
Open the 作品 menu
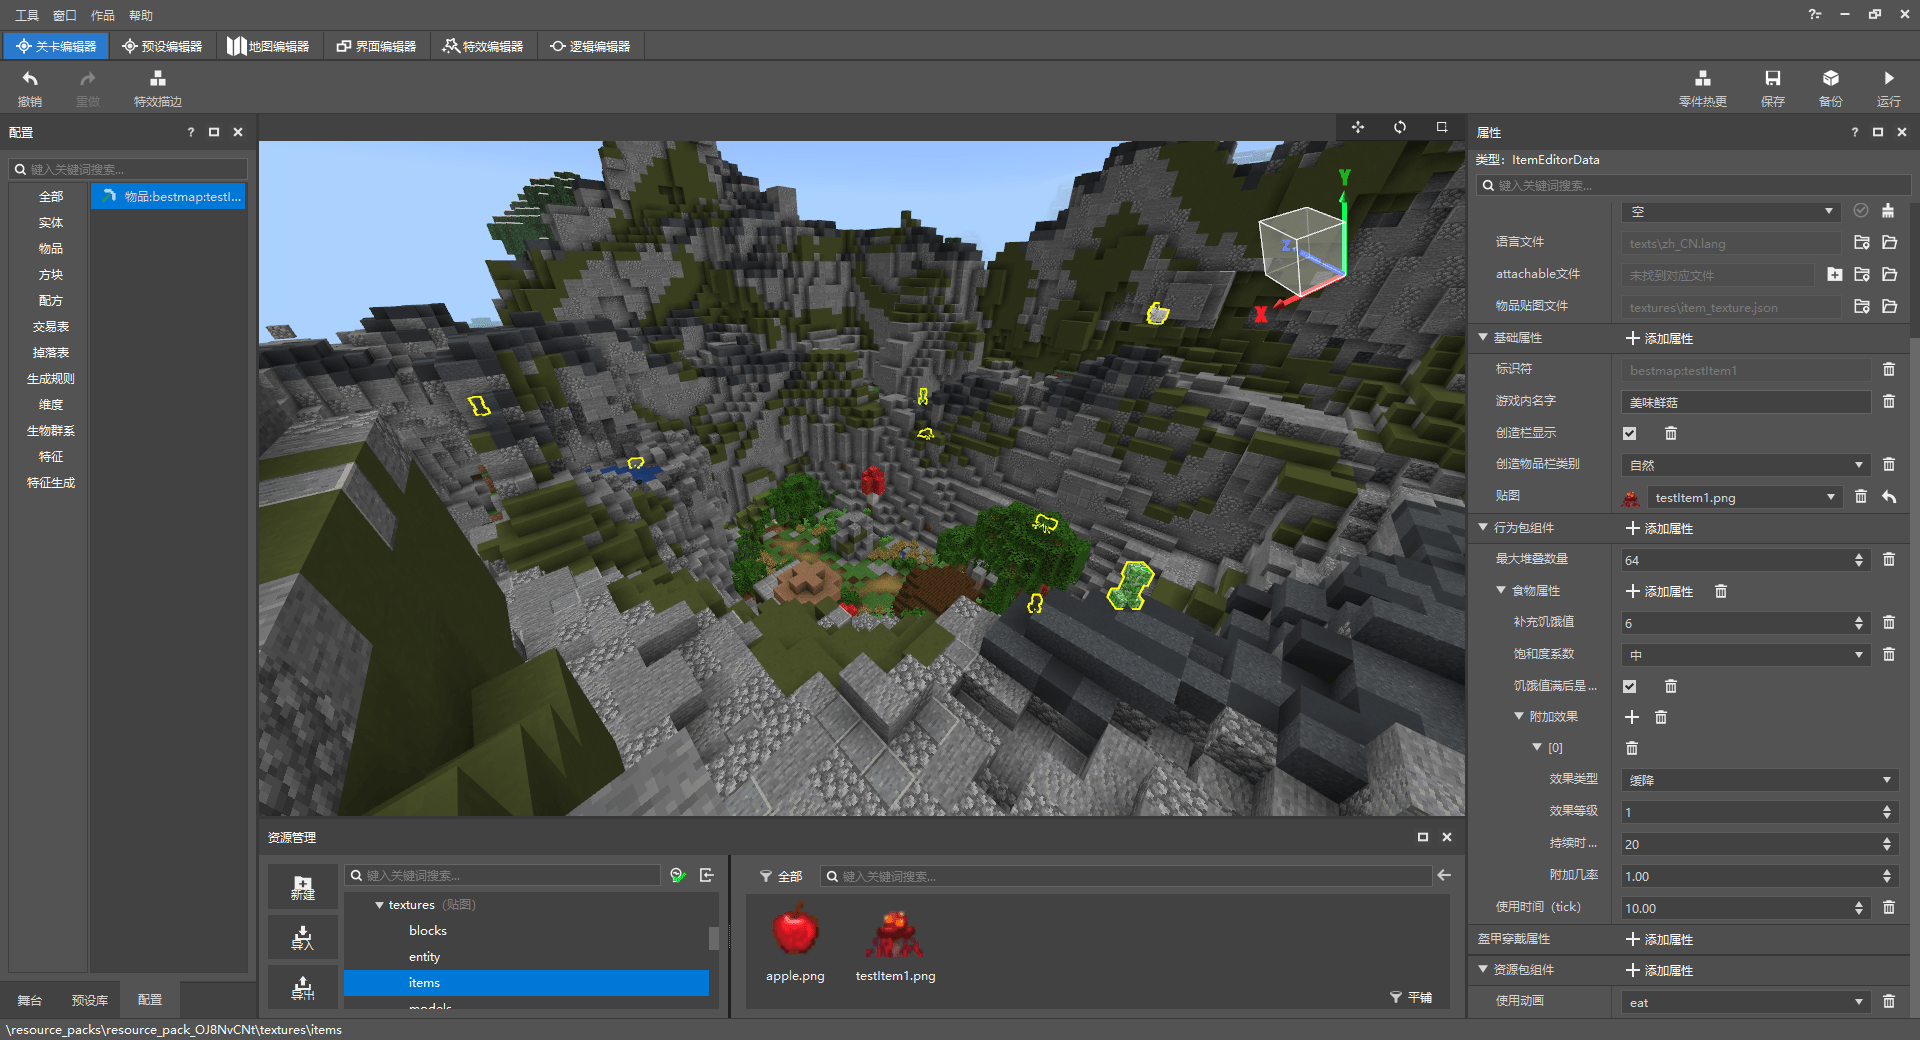point(103,15)
